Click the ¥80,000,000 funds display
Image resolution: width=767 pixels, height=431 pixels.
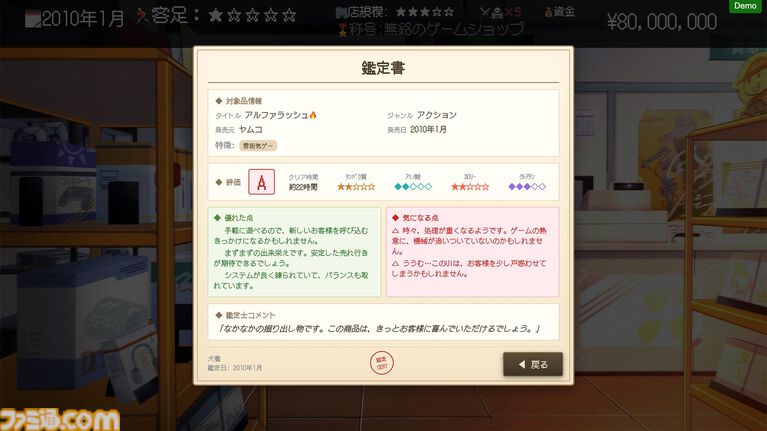coord(662,22)
